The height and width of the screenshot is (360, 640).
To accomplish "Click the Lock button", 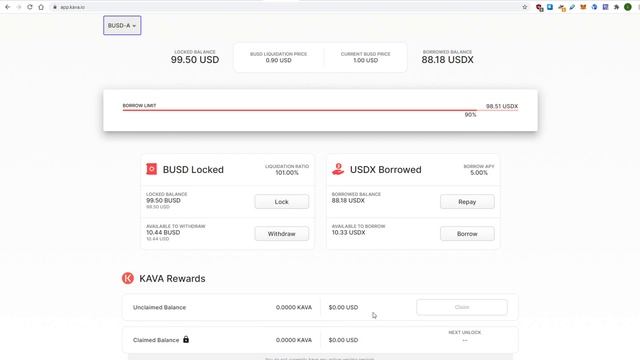I will pyautogui.click(x=282, y=202).
